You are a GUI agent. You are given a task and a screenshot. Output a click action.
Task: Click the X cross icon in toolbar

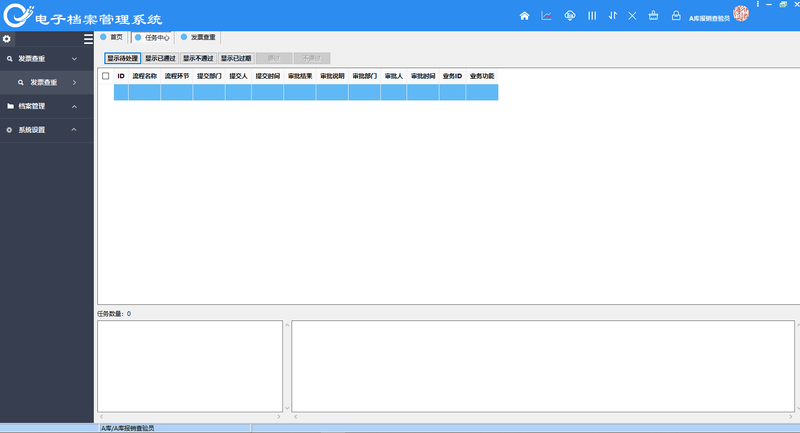click(632, 16)
